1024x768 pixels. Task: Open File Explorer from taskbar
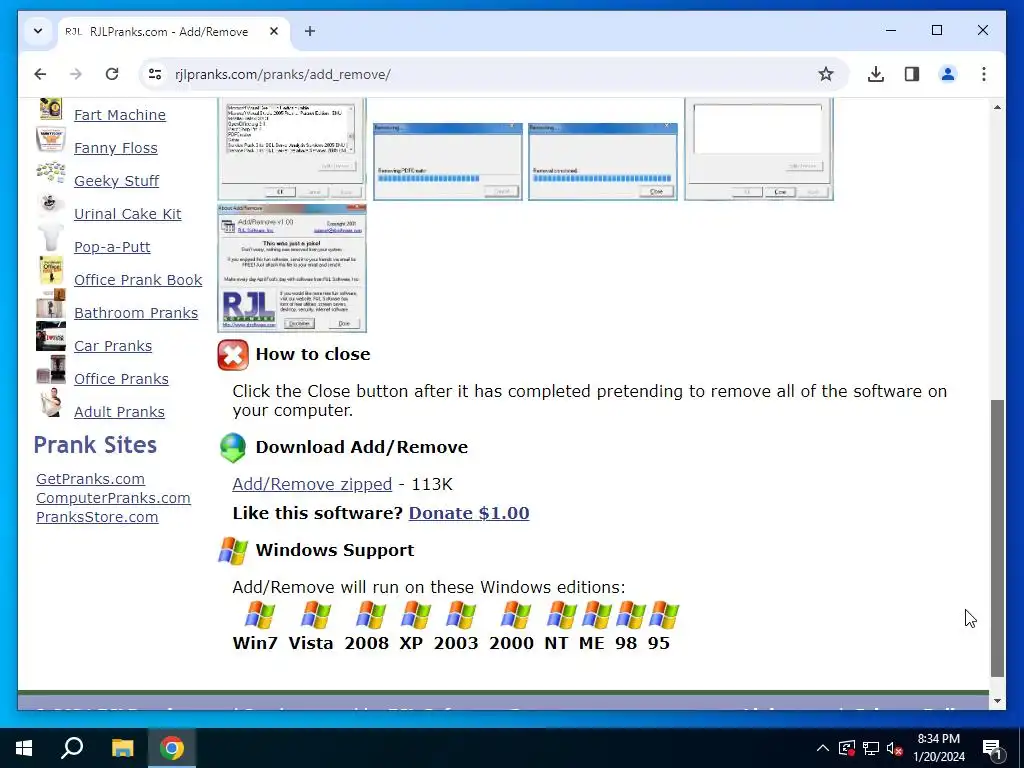tap(122, 748)
